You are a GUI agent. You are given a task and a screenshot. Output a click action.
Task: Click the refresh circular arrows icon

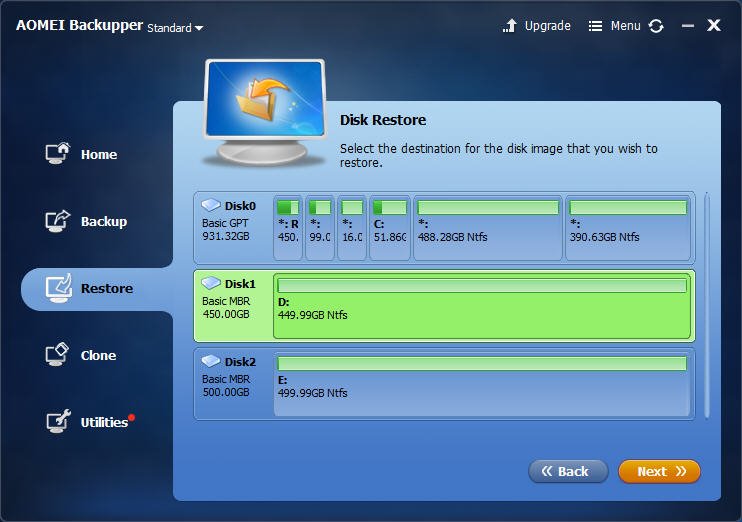click(656, 26)
